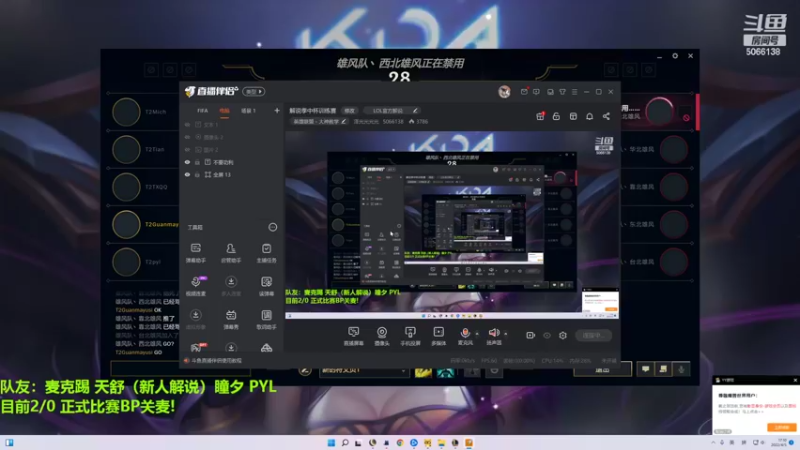The height and width of the screenshot is (450, 800).
Task: Click the toolbox more-options circle icon
Action: 273,227
